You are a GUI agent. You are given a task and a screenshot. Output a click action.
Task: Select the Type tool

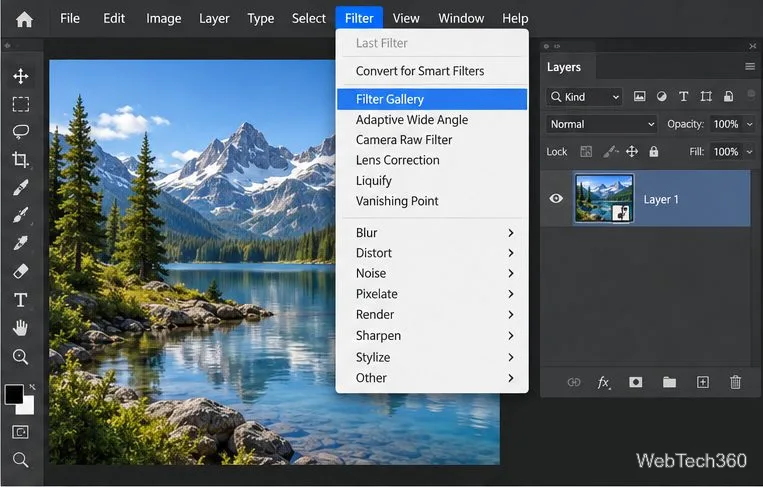[x=20, y=300]
